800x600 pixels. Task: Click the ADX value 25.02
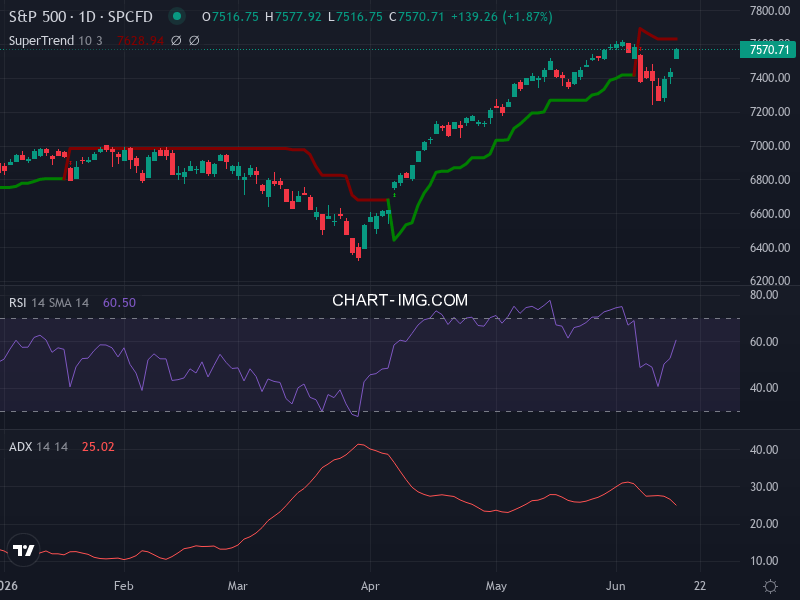pyautogui.click(x=98, y=447)
